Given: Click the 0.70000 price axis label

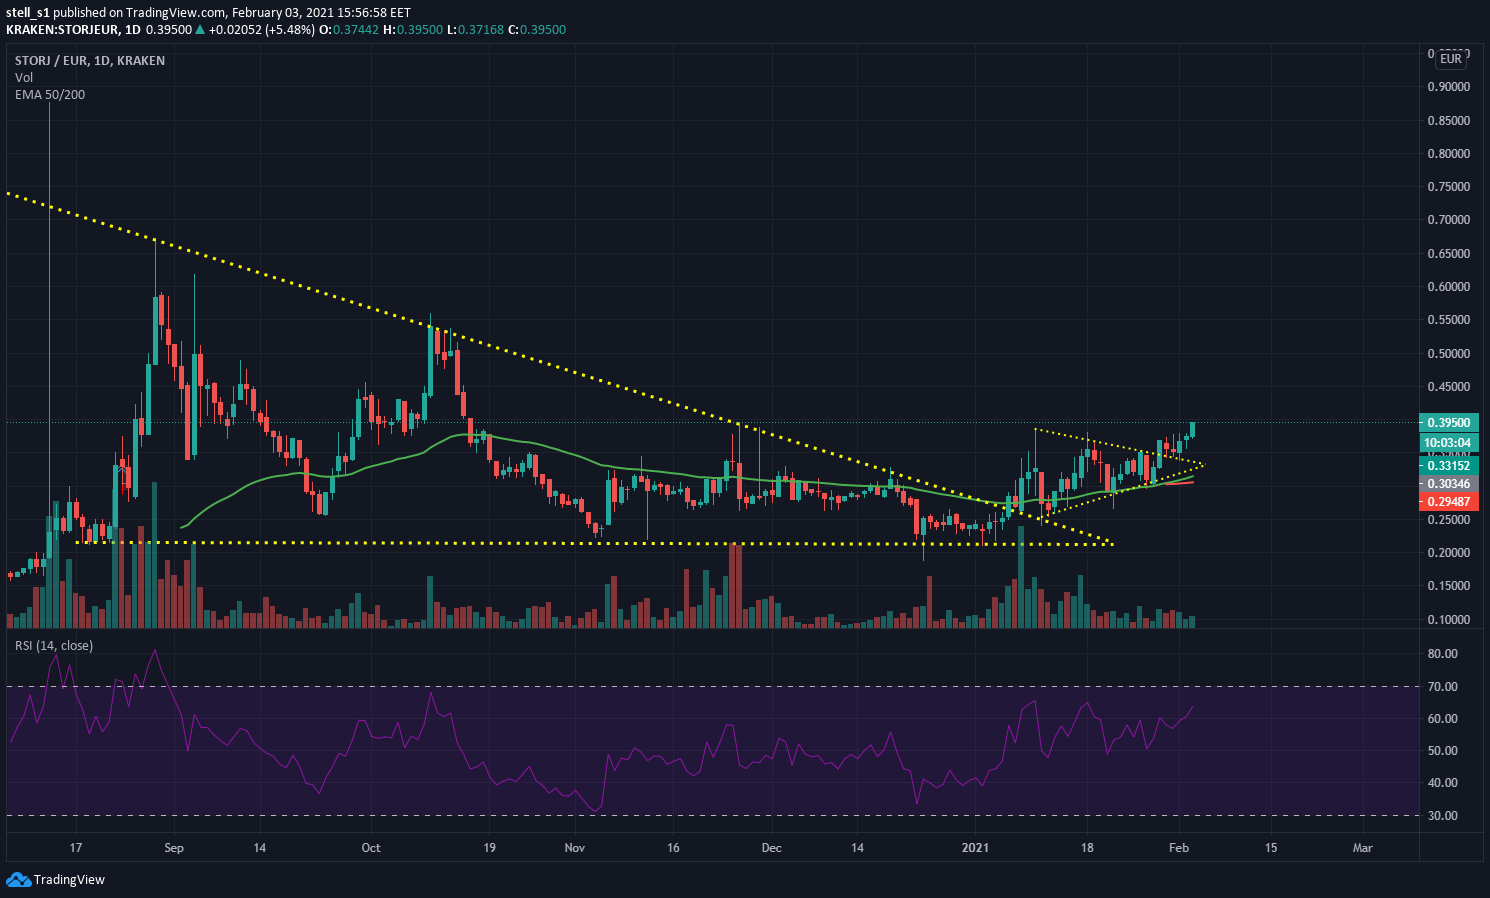Looking at the screenshot, I should pyautogui.click(x=1448, y=220).
